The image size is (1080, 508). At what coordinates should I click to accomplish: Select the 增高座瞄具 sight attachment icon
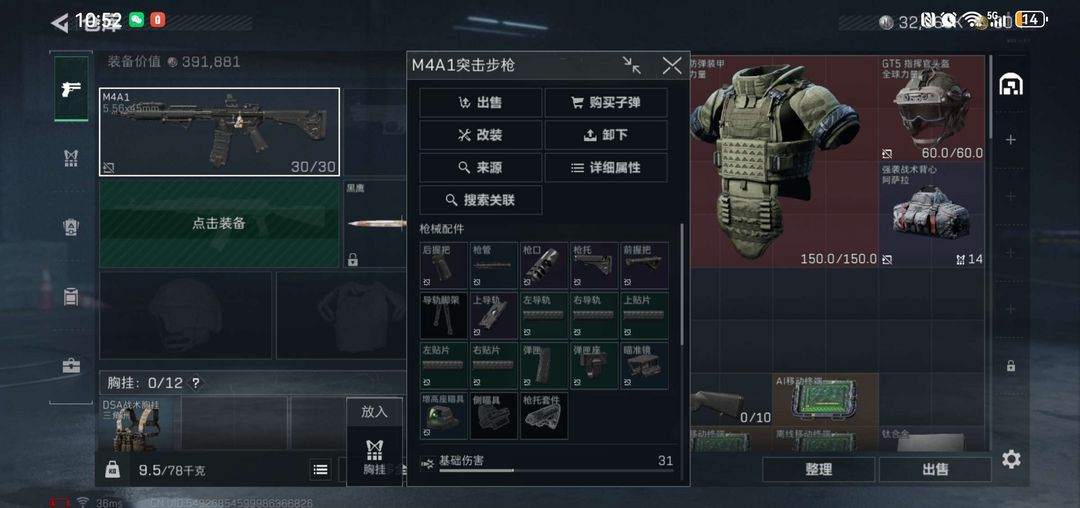click(444, 416)
